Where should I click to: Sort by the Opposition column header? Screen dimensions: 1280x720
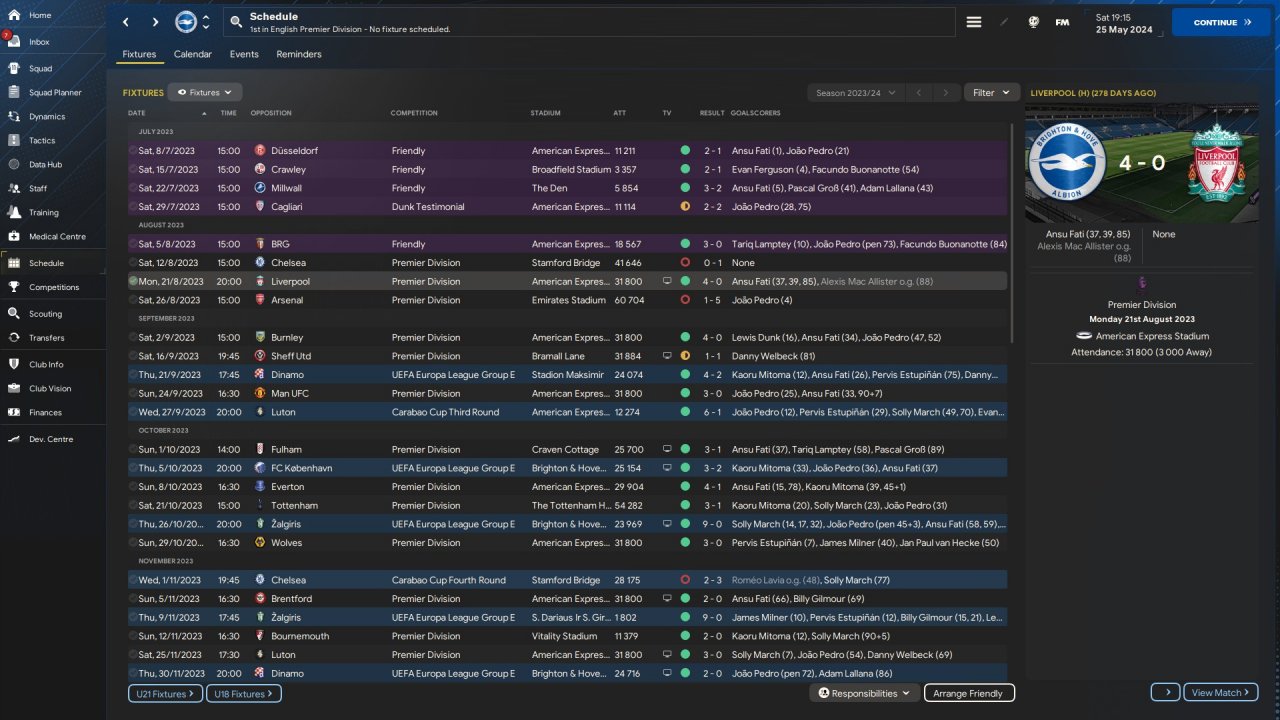(x=271, y=113)
